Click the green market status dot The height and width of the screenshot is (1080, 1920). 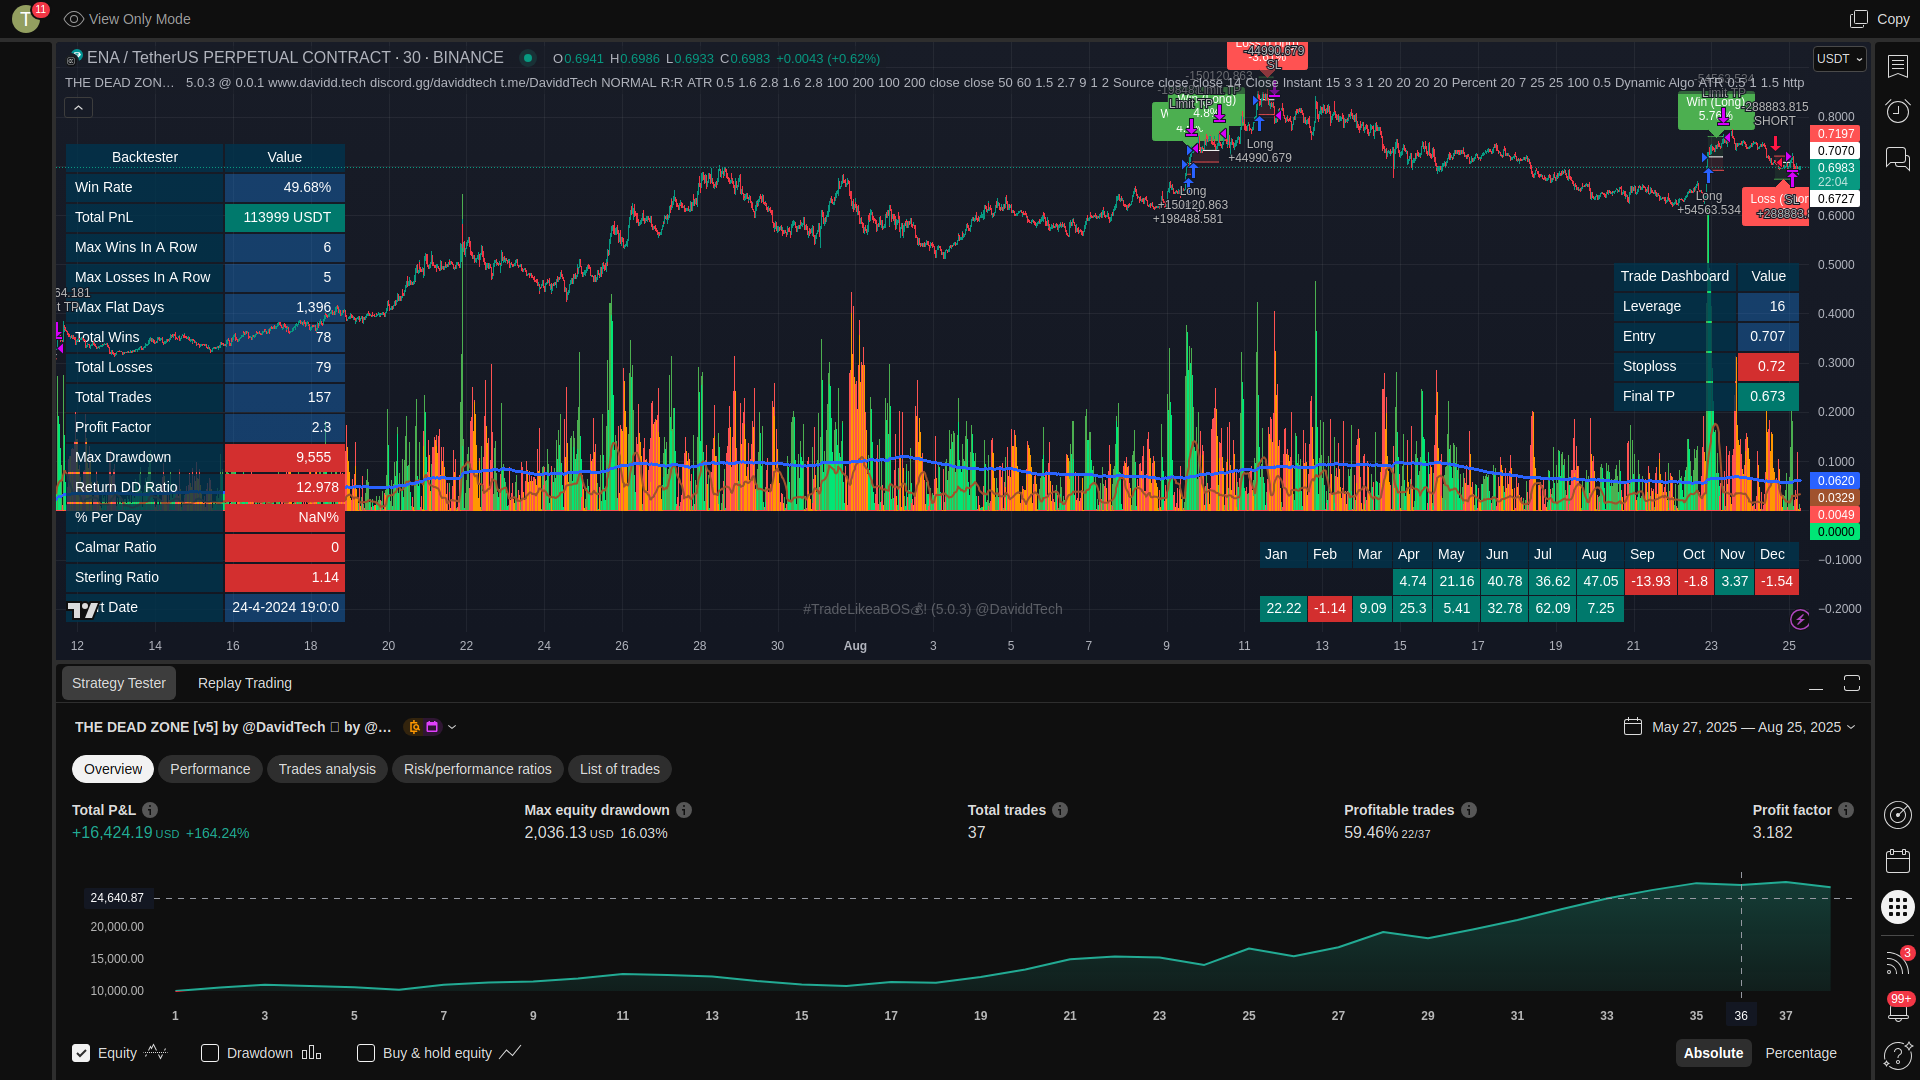pyautogui.click(x=528, y=58)
